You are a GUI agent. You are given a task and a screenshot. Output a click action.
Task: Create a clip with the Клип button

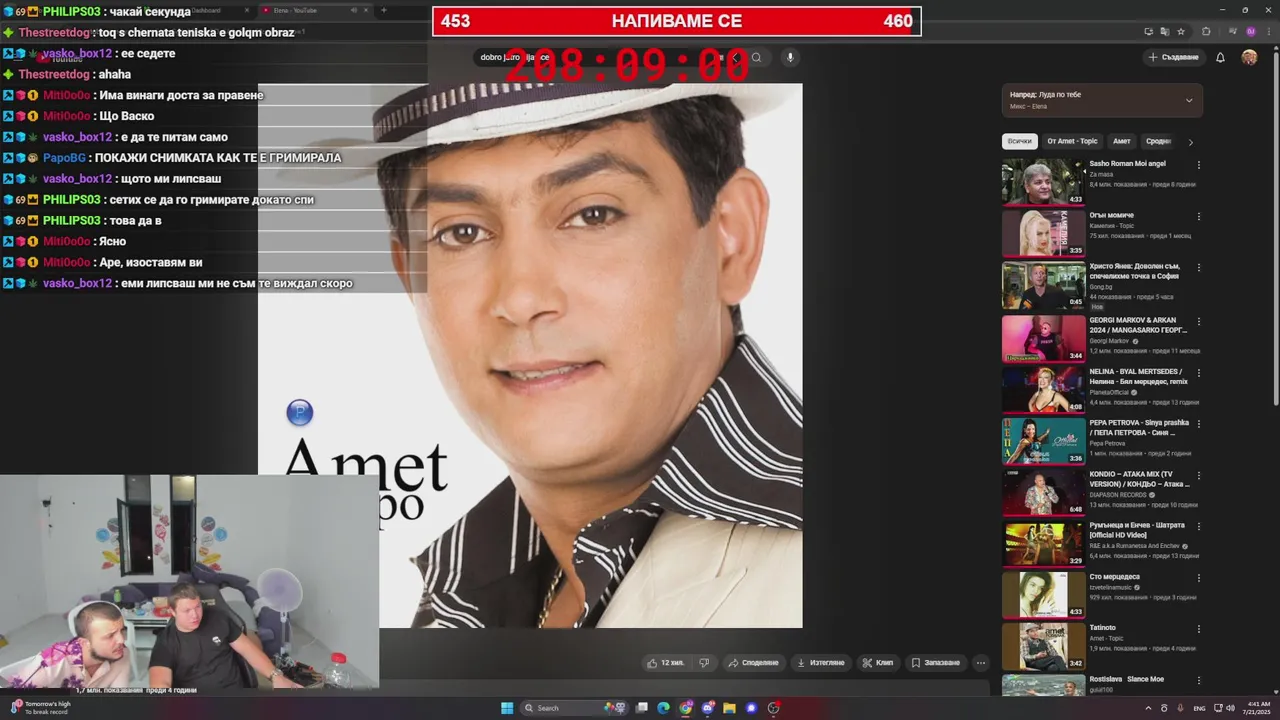pyautogui.click(x=878, y=663)
